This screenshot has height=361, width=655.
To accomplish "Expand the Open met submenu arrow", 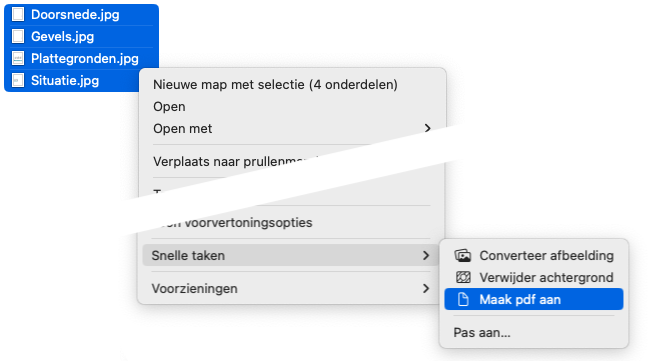I will coord(427,128).
